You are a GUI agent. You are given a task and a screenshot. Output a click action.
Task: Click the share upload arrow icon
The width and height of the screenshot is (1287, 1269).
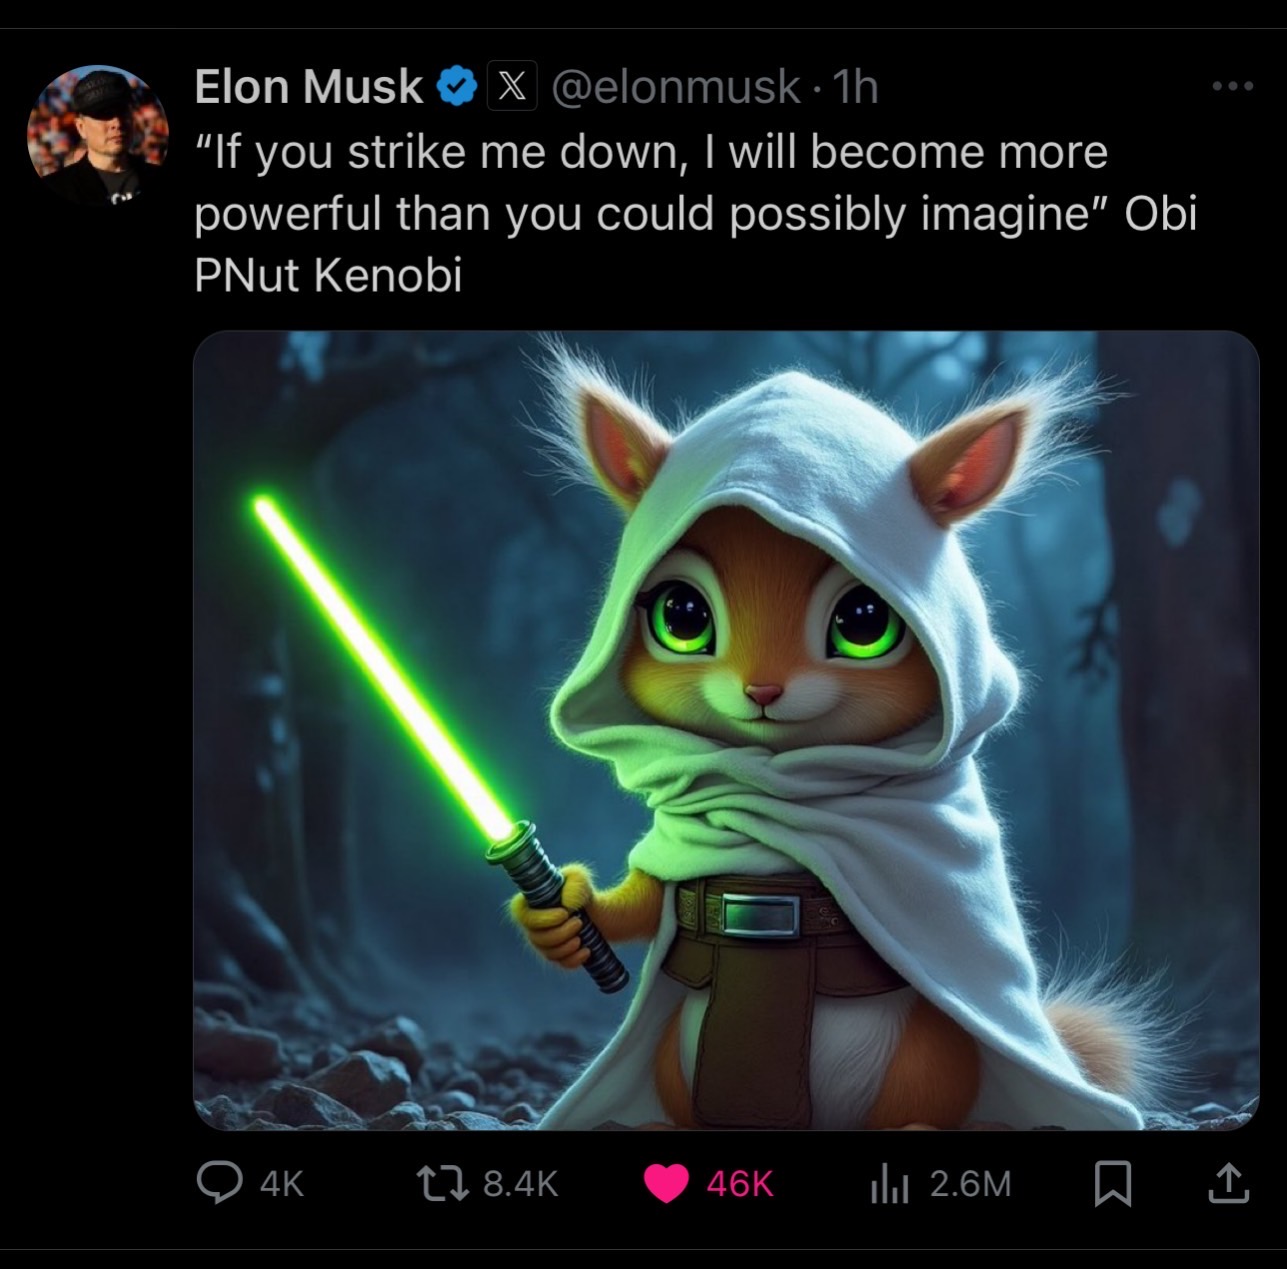(1227, 1184)
